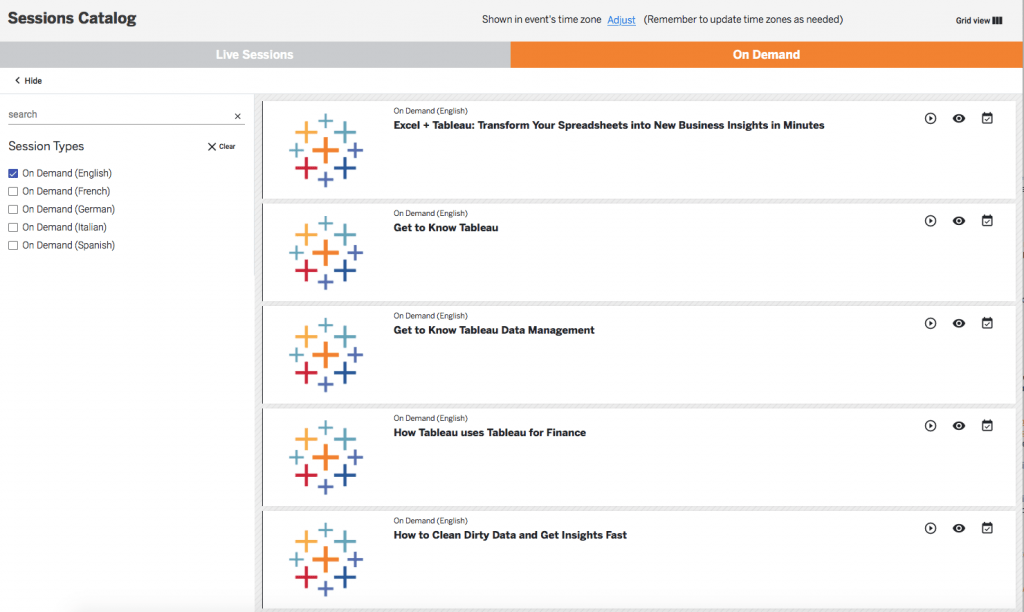Click calendar icon for Get to Know Tableau Data Management
The height and width of the screenshot is (612, 1024).
[987, 323]
